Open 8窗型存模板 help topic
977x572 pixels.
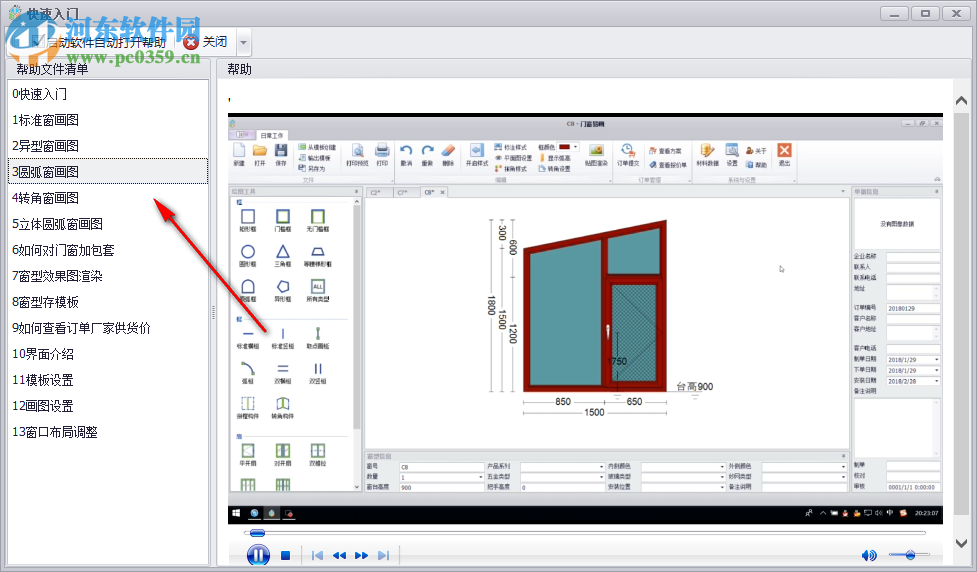(108, 302)
